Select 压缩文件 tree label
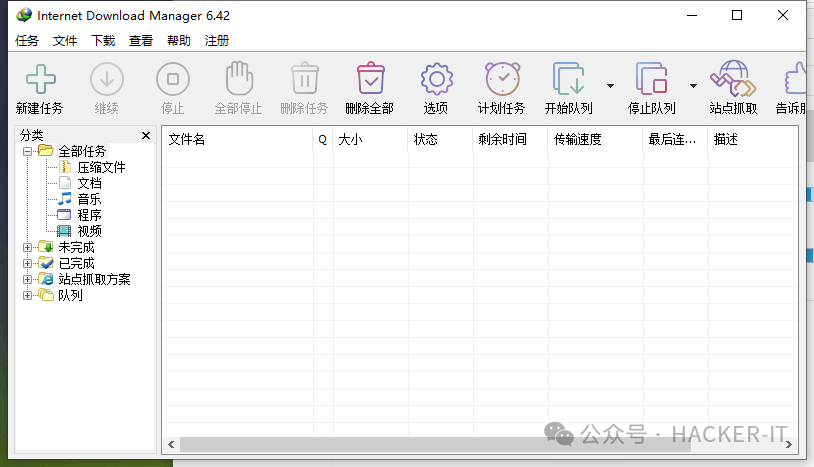This screenshot has height=467, width=814. pyautogui.click(x=101, y=167)
